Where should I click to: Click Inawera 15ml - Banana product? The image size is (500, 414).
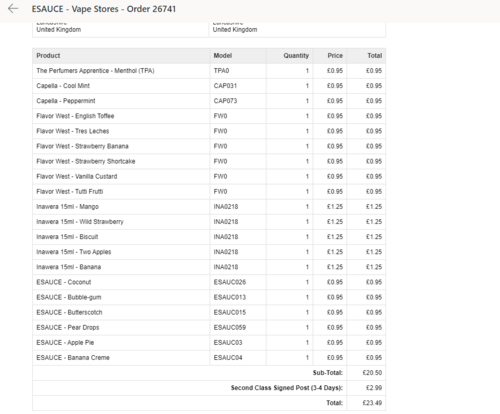coord(68,267)
